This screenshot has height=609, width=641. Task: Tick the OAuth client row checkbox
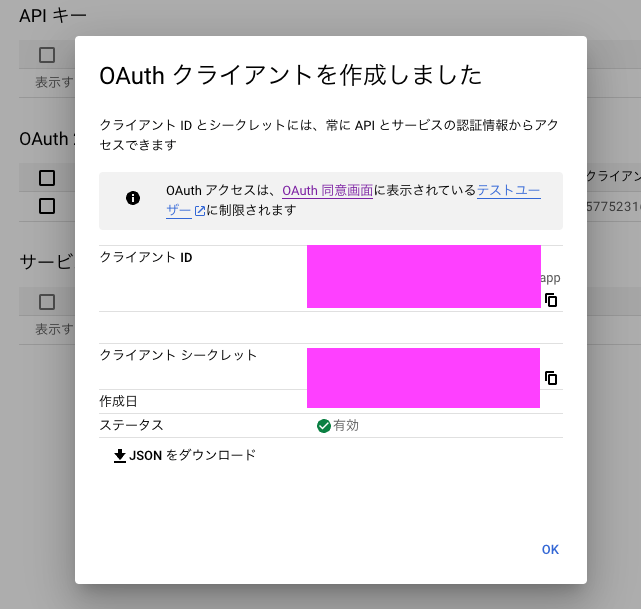pyautogui.click(x=47, y=206)
